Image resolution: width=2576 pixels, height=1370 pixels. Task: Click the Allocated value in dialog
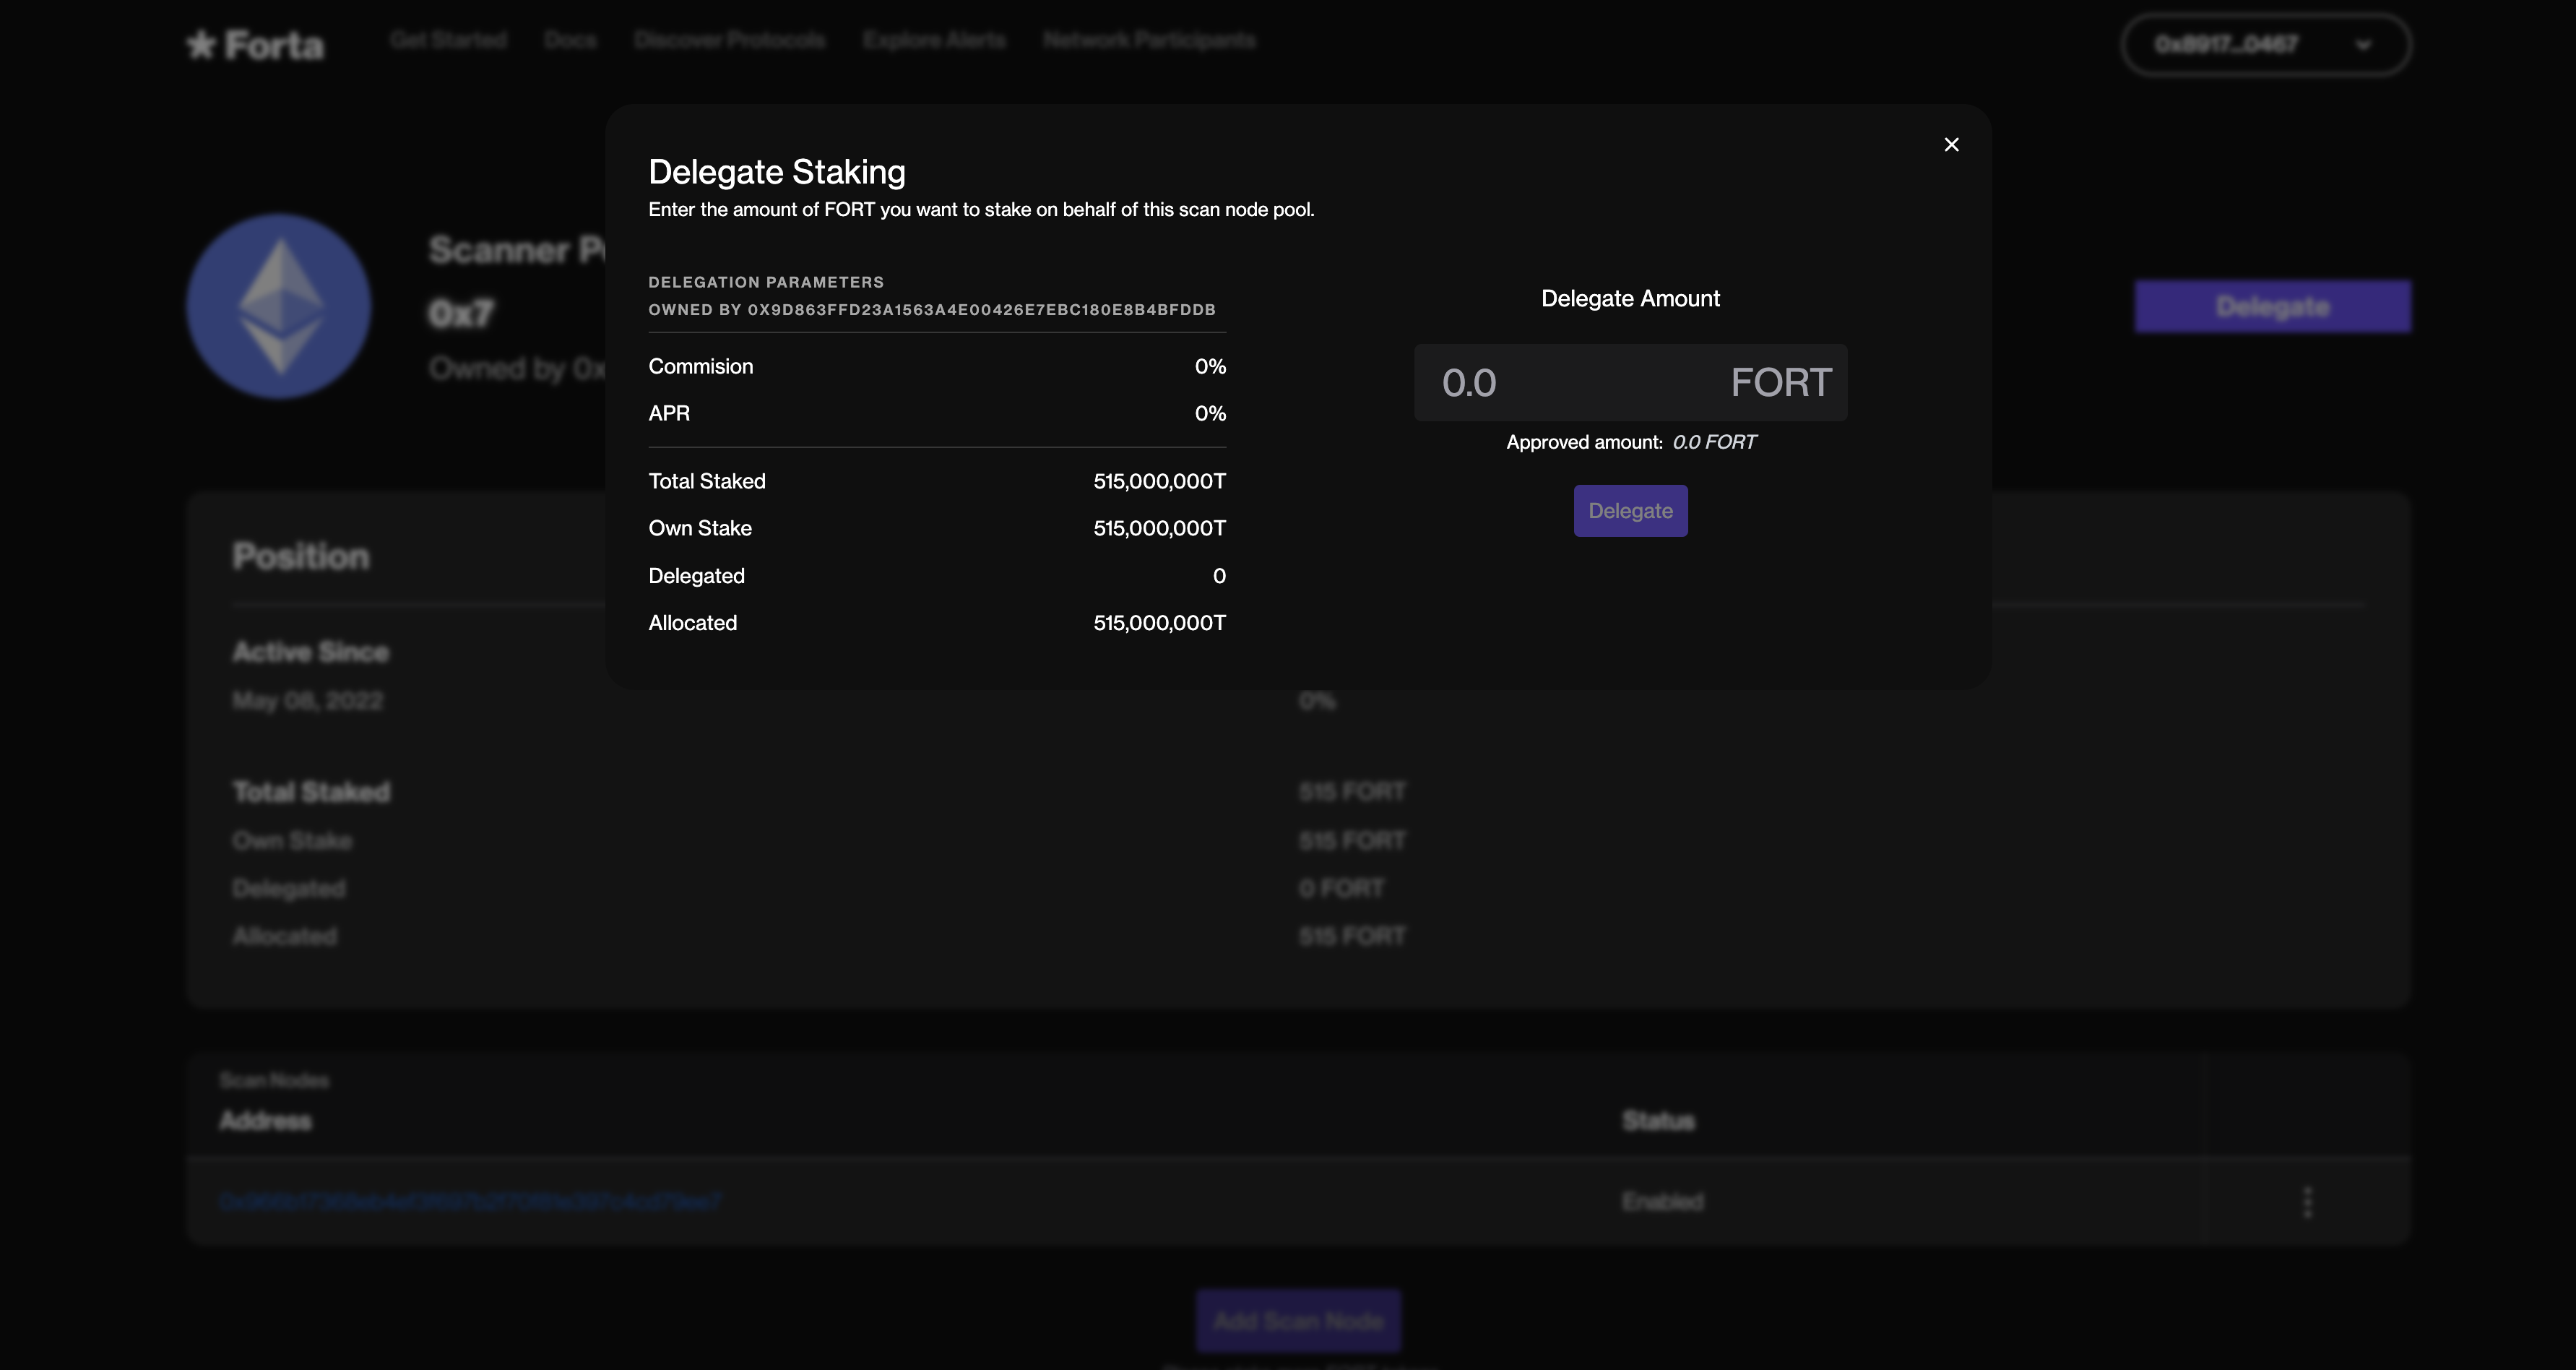tap(1159, 623)
